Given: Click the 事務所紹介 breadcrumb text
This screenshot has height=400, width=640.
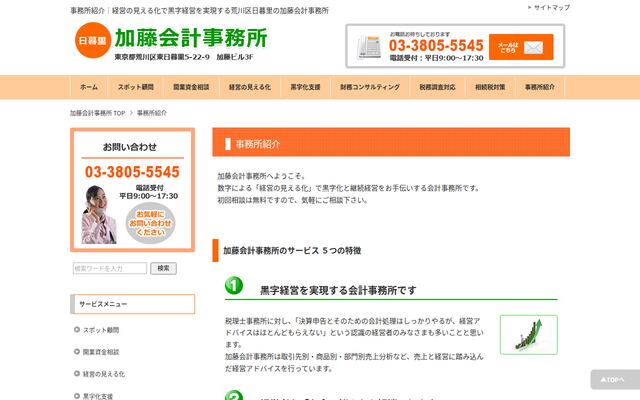Looking at the screenshot, I should click(152, 113).
